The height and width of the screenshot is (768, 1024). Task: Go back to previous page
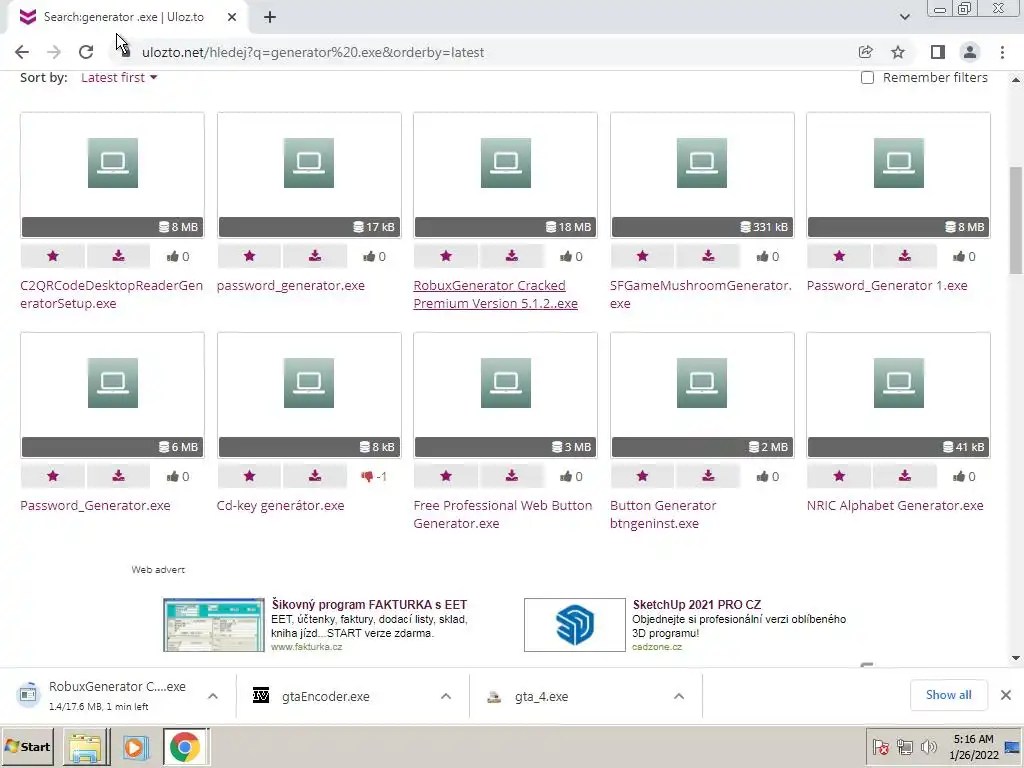[22, 52]
